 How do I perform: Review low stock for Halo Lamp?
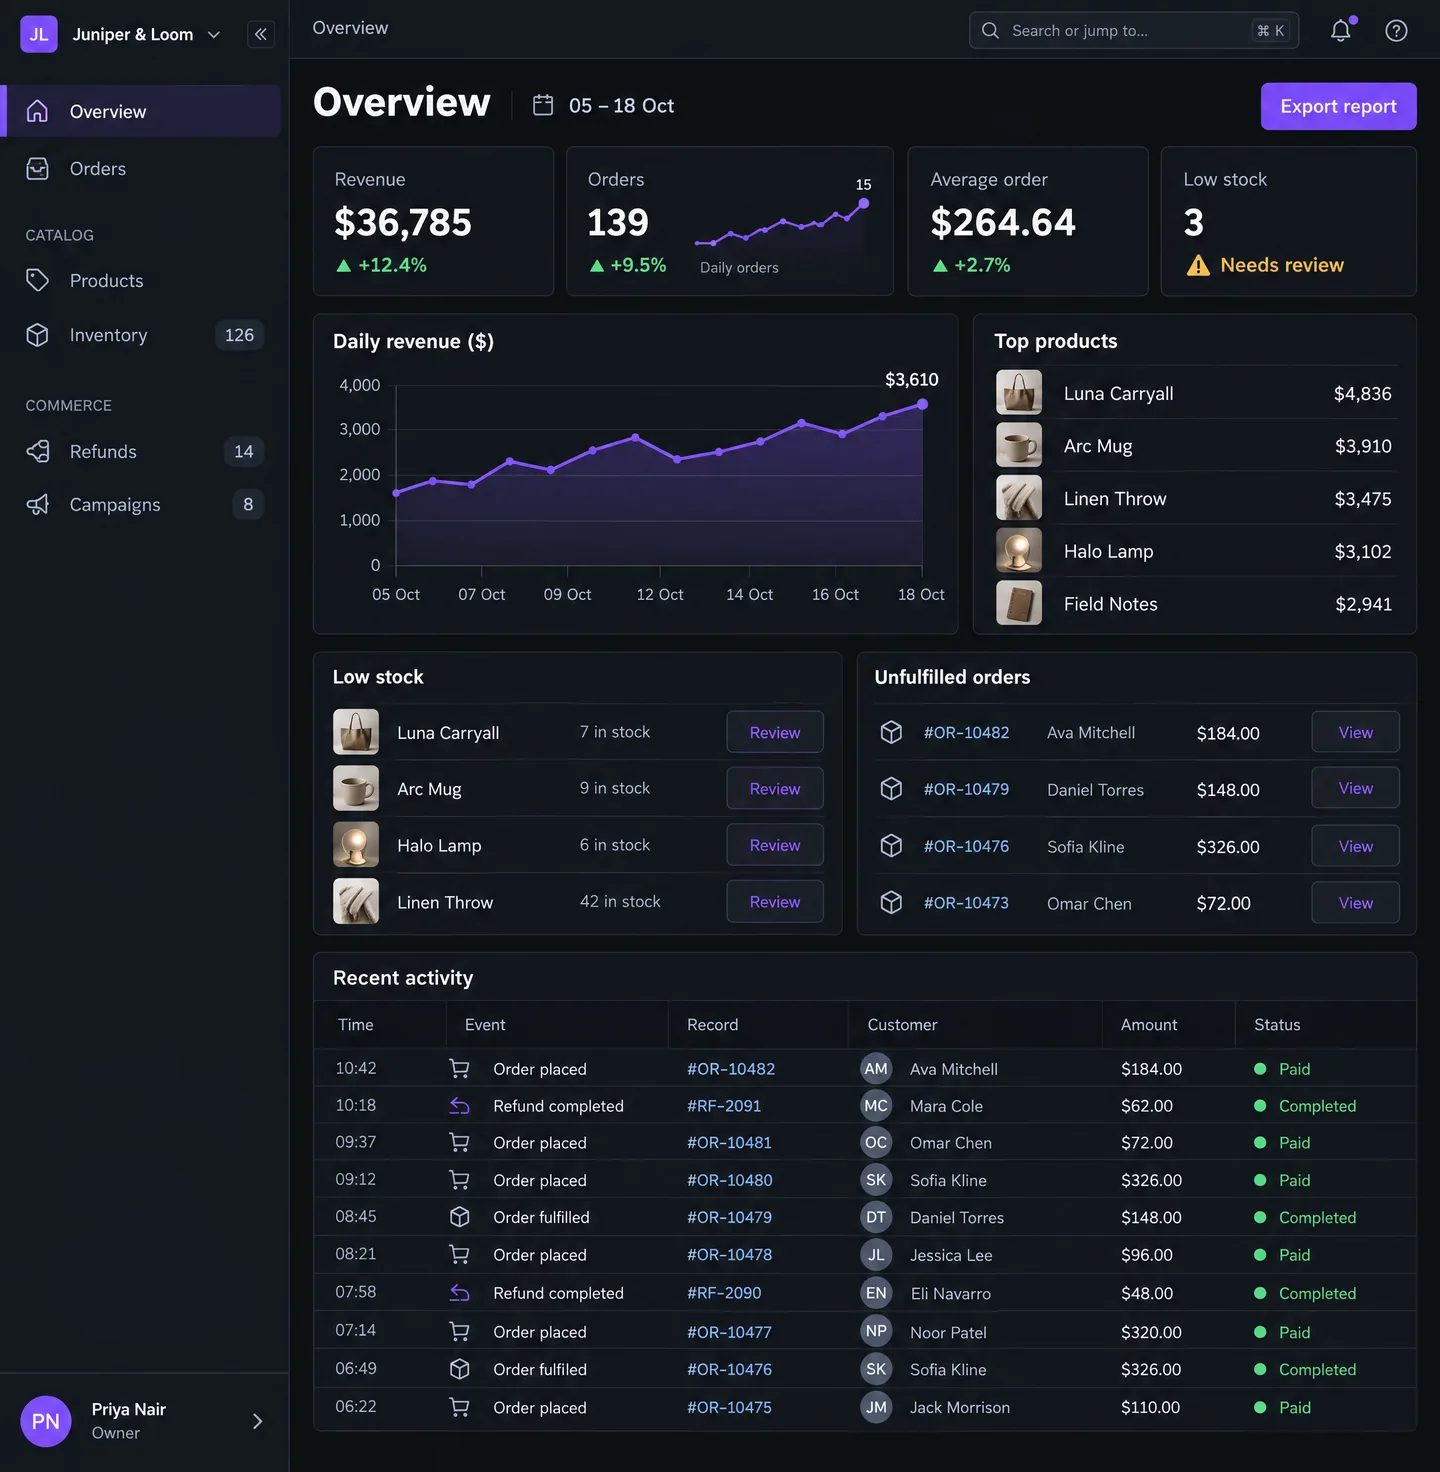click(x=775, y=845)
